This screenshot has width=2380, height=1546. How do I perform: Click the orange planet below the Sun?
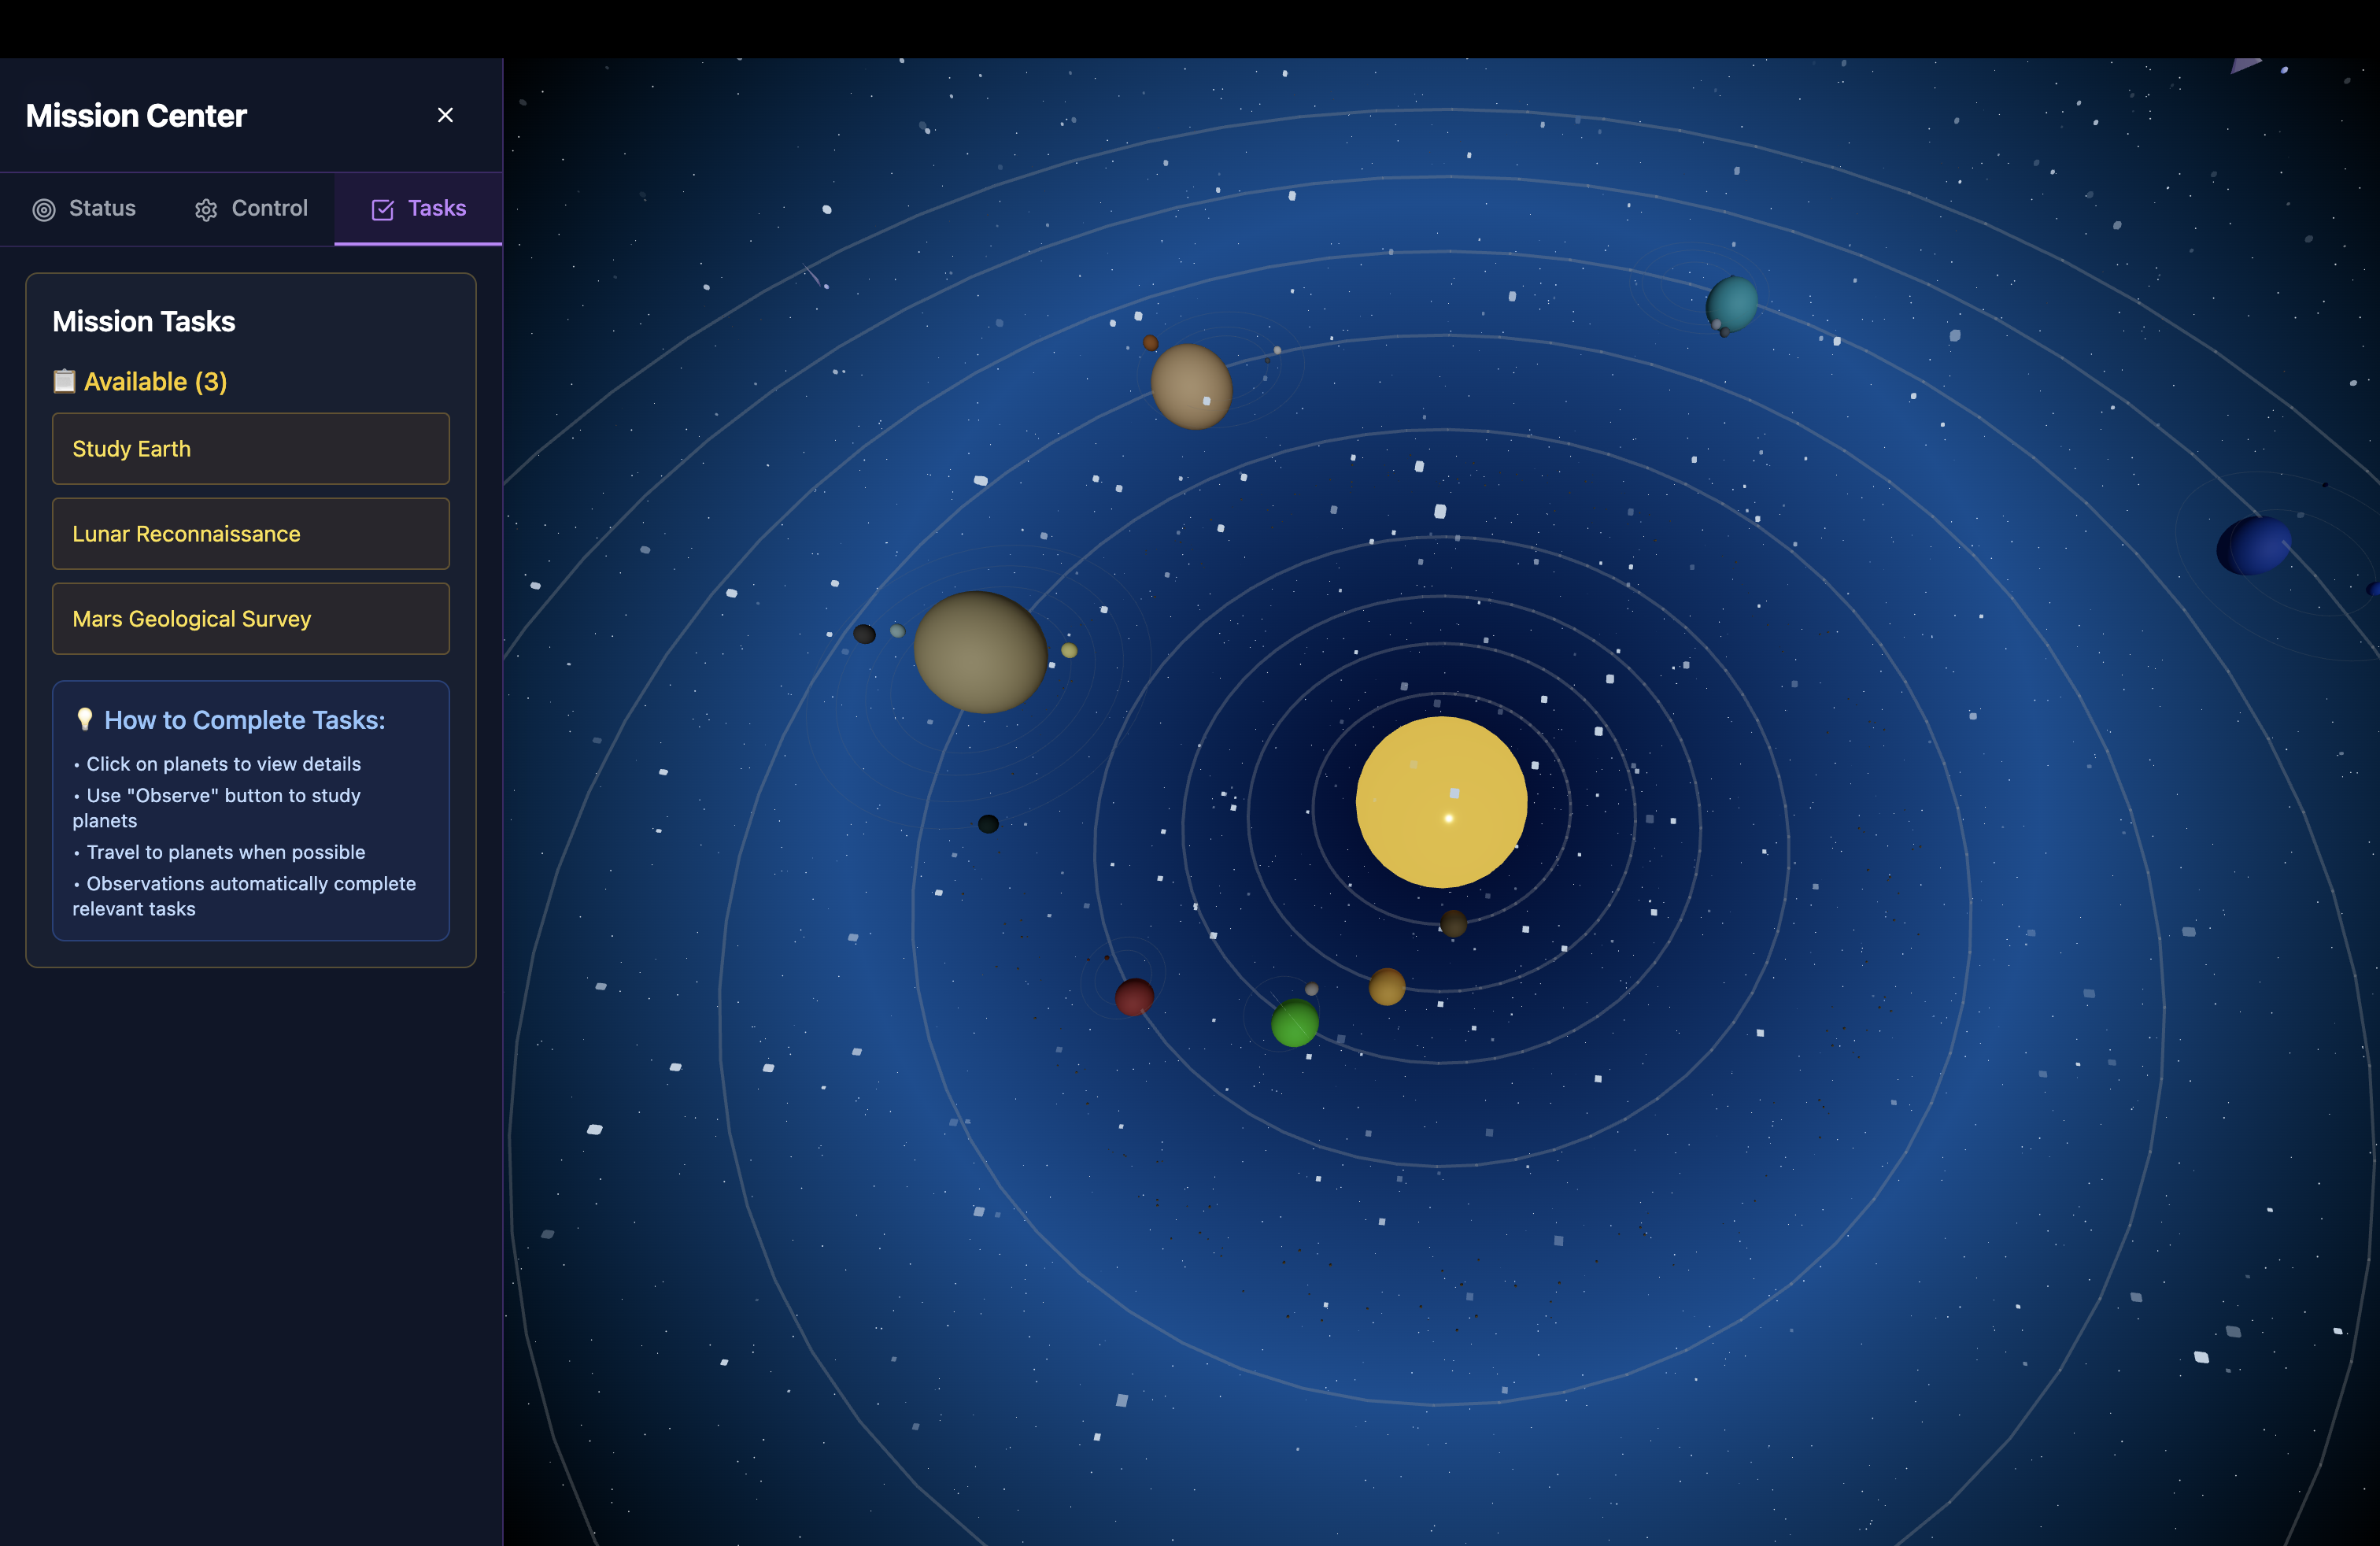(1386, 986)
